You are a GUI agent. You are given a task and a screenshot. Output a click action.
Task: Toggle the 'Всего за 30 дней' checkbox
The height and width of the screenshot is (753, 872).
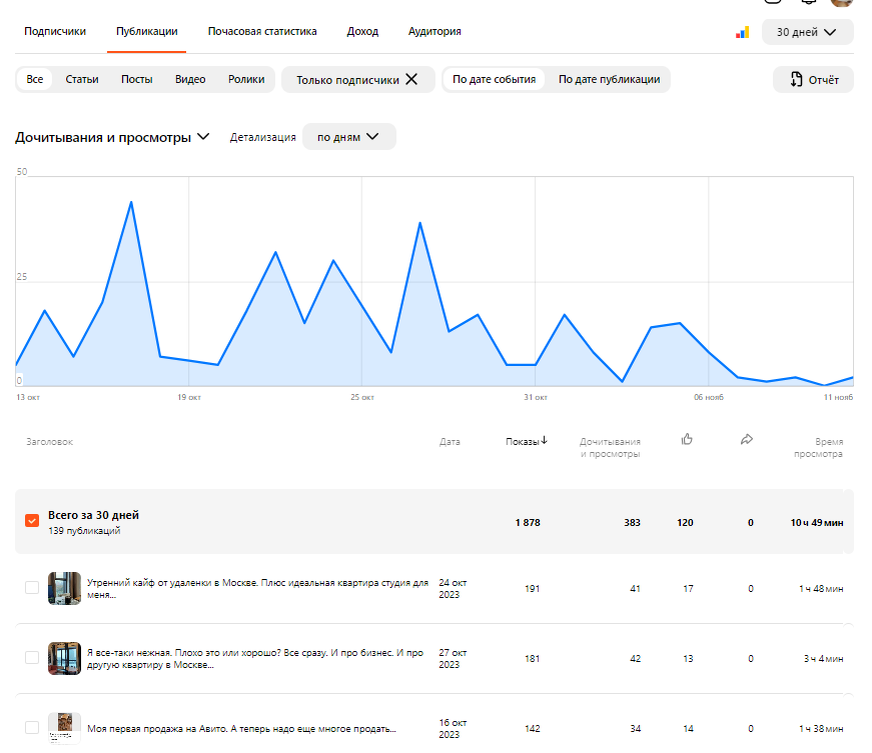[32, 521]
